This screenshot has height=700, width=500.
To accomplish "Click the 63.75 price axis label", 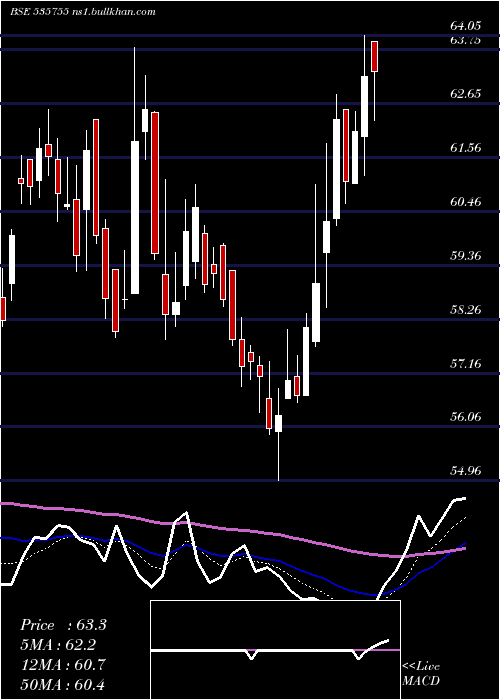I will (x=466, y=40).
